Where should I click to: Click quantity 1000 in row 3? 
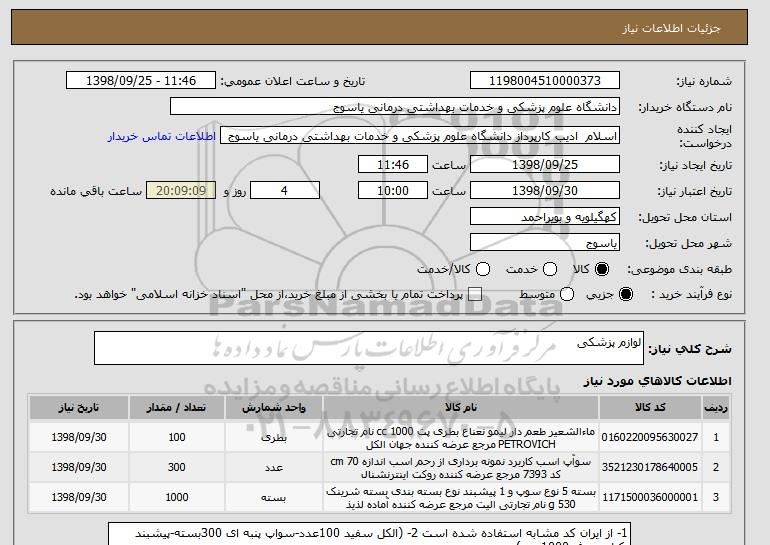(x=176, y=497)
